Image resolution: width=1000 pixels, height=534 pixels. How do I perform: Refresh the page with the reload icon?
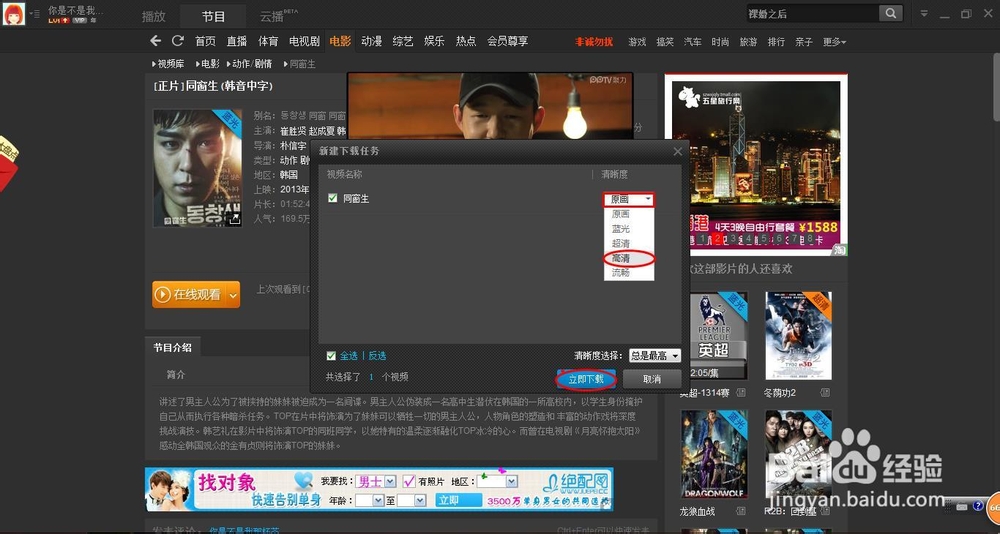[178, 41]
